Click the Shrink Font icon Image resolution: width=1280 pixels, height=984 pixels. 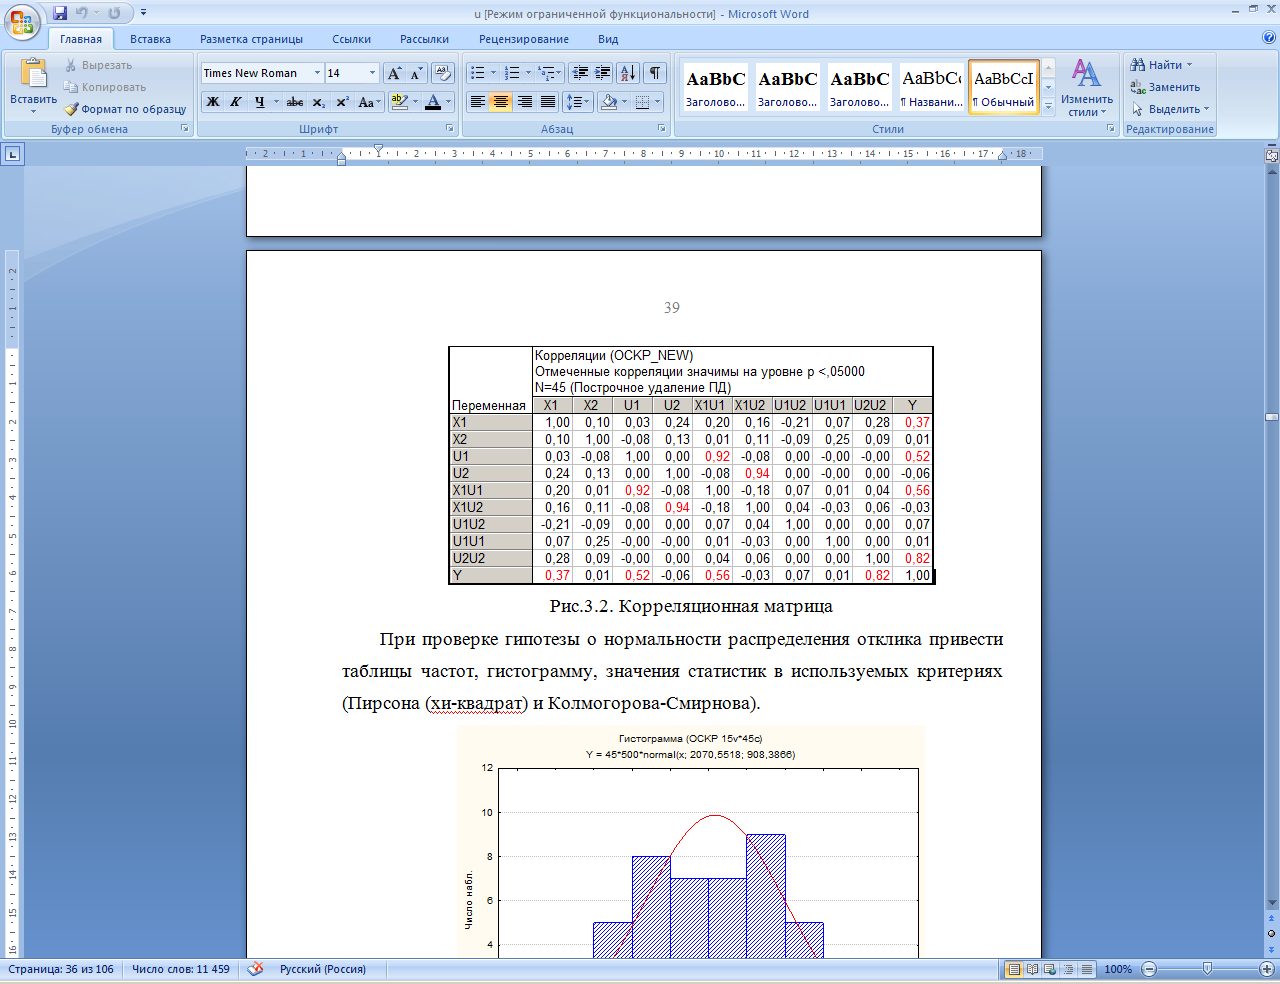pos(416,73)
